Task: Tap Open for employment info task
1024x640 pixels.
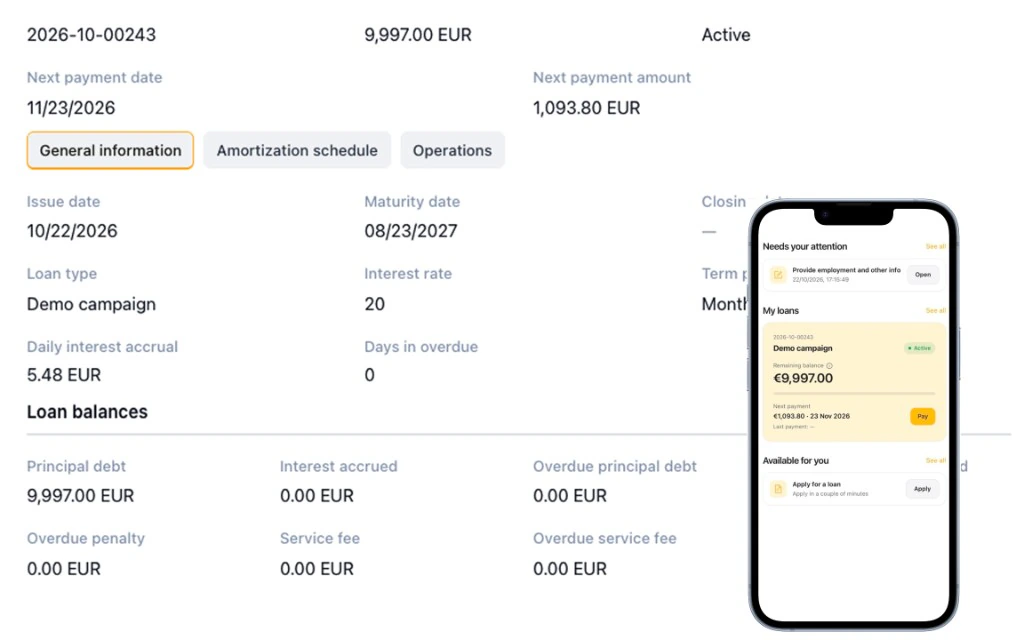Action: point(923,275)
